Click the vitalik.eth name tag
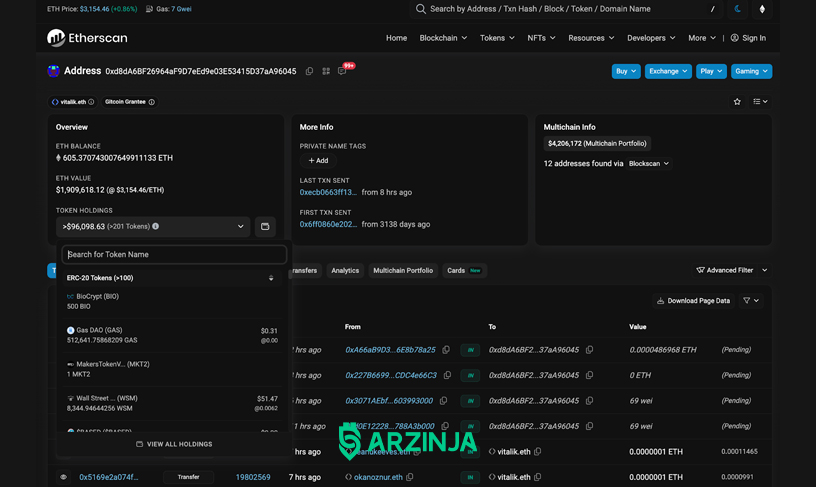Viewport: 816px width, 487px height. tap(73, 102)
